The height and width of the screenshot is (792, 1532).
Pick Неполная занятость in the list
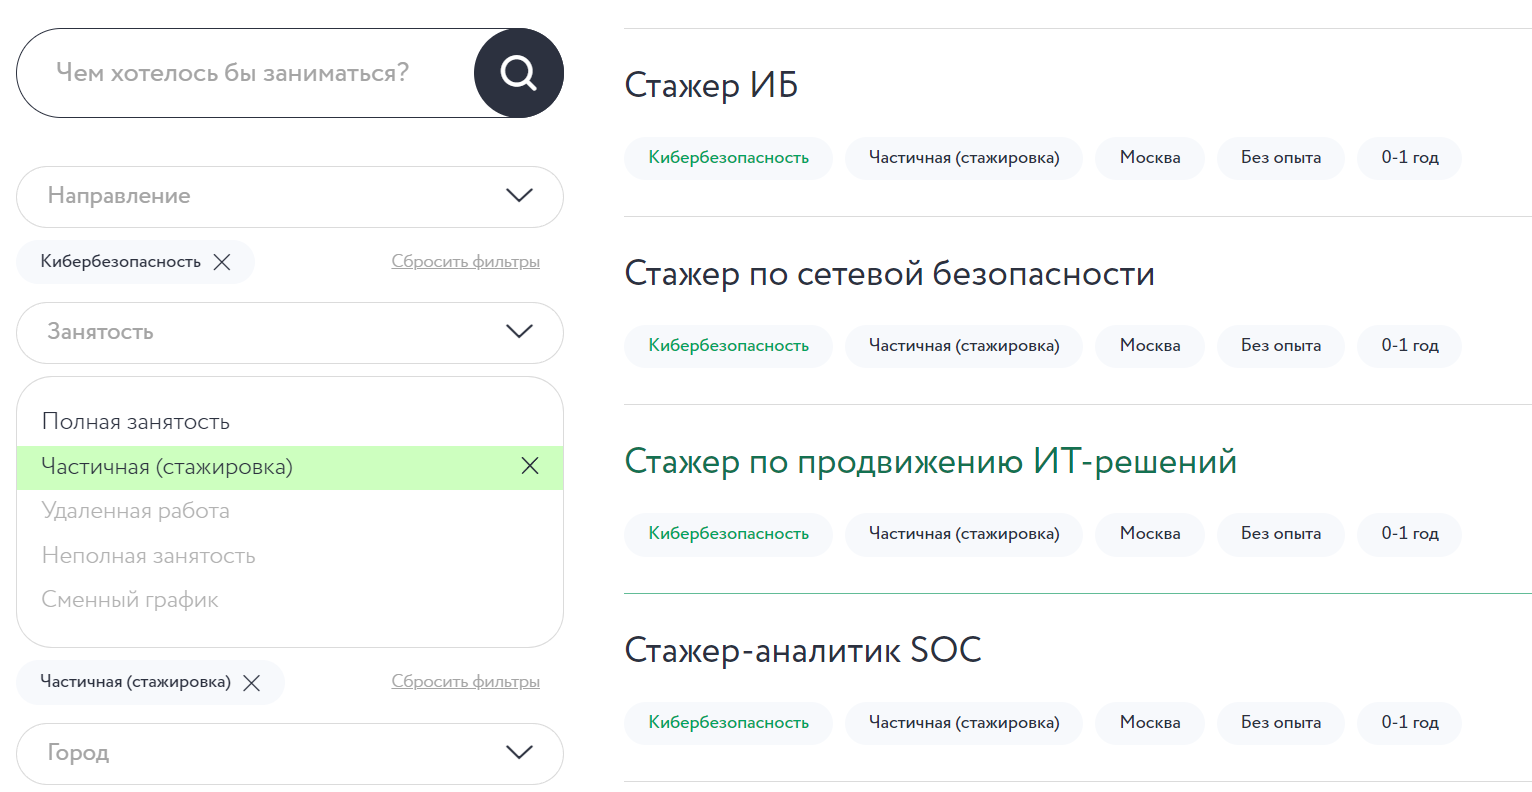149,556
